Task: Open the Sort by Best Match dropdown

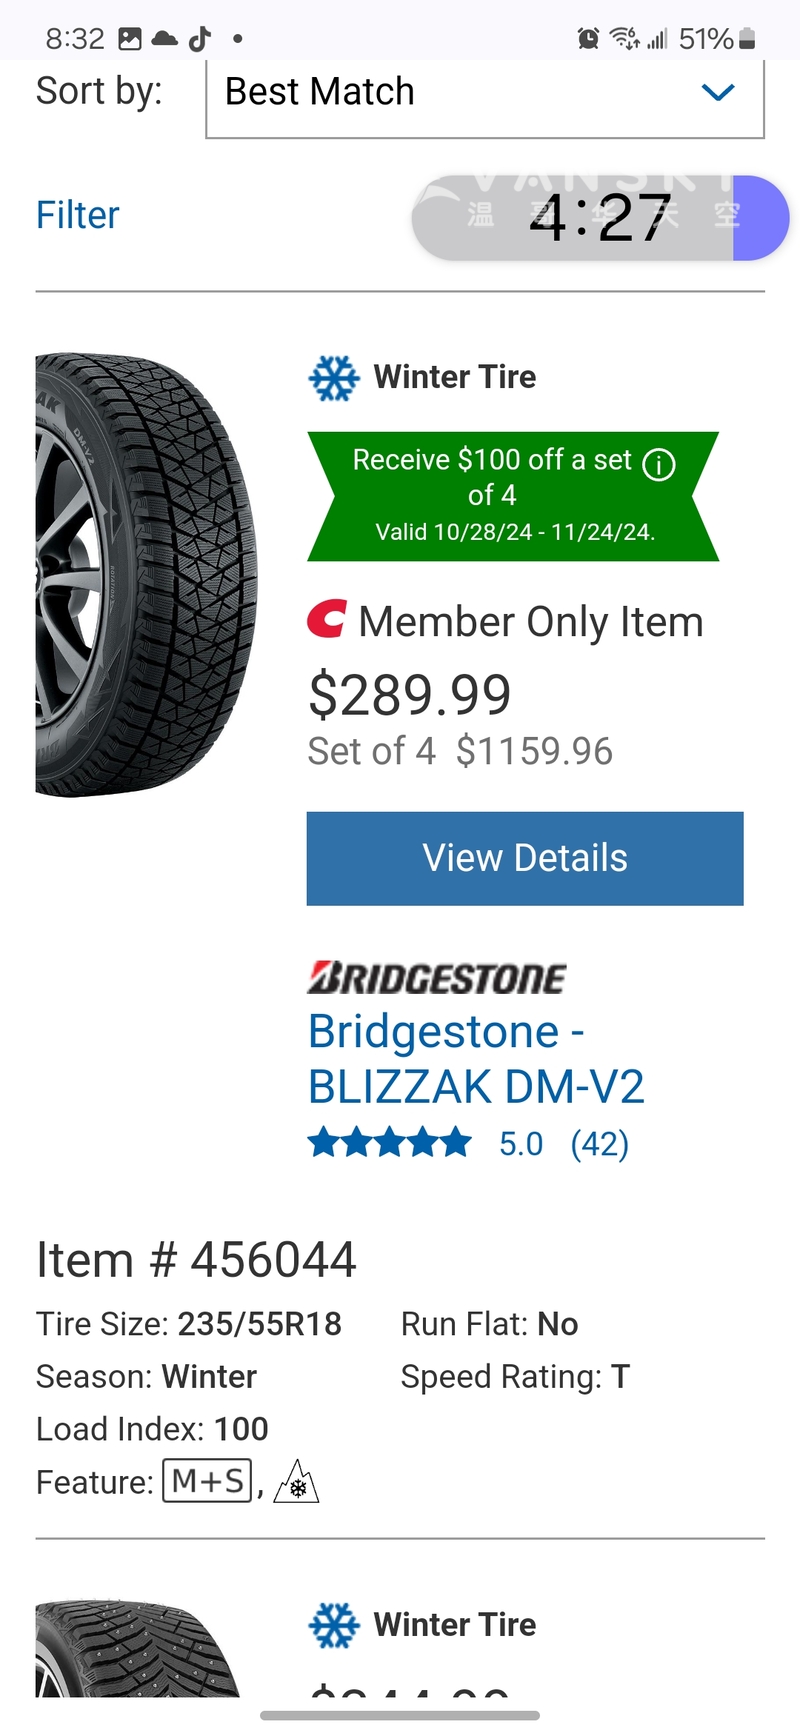Action: tap(484, 93)
